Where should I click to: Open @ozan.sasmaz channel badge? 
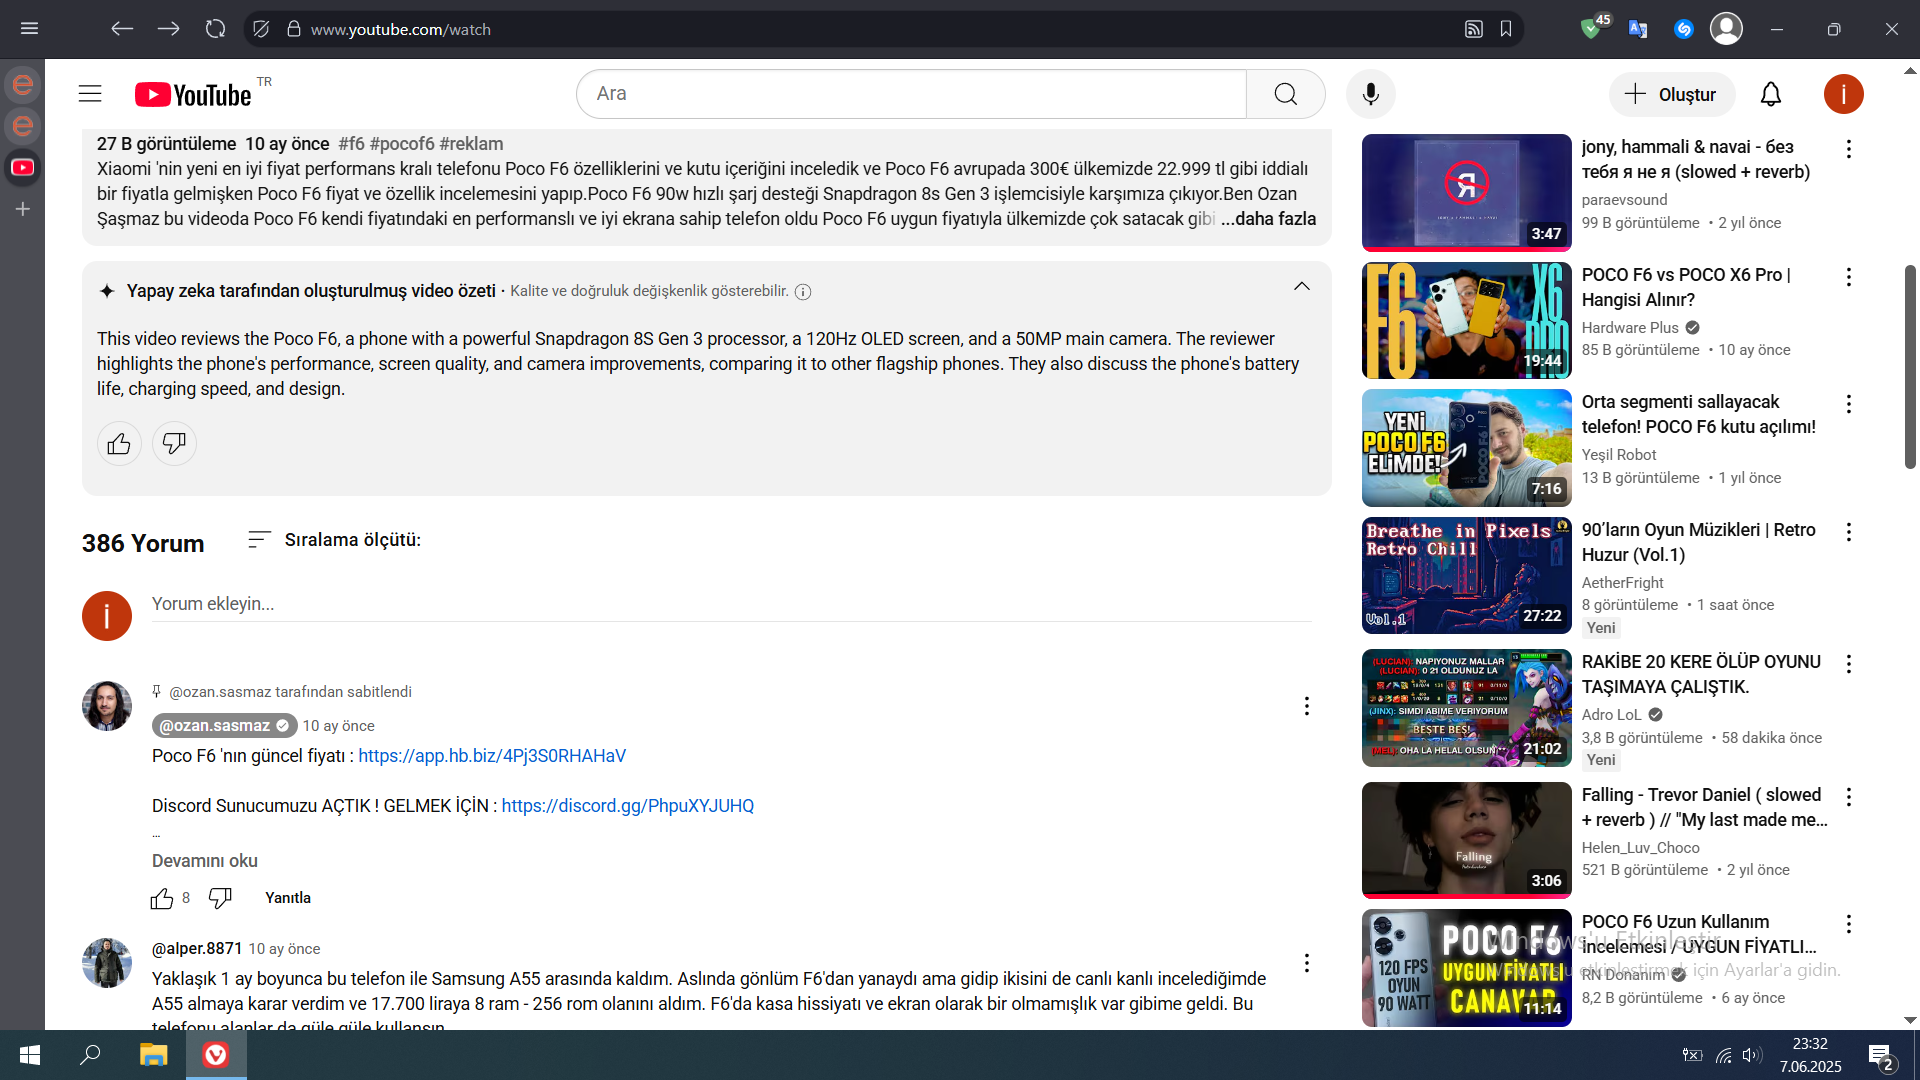point(225,726)
